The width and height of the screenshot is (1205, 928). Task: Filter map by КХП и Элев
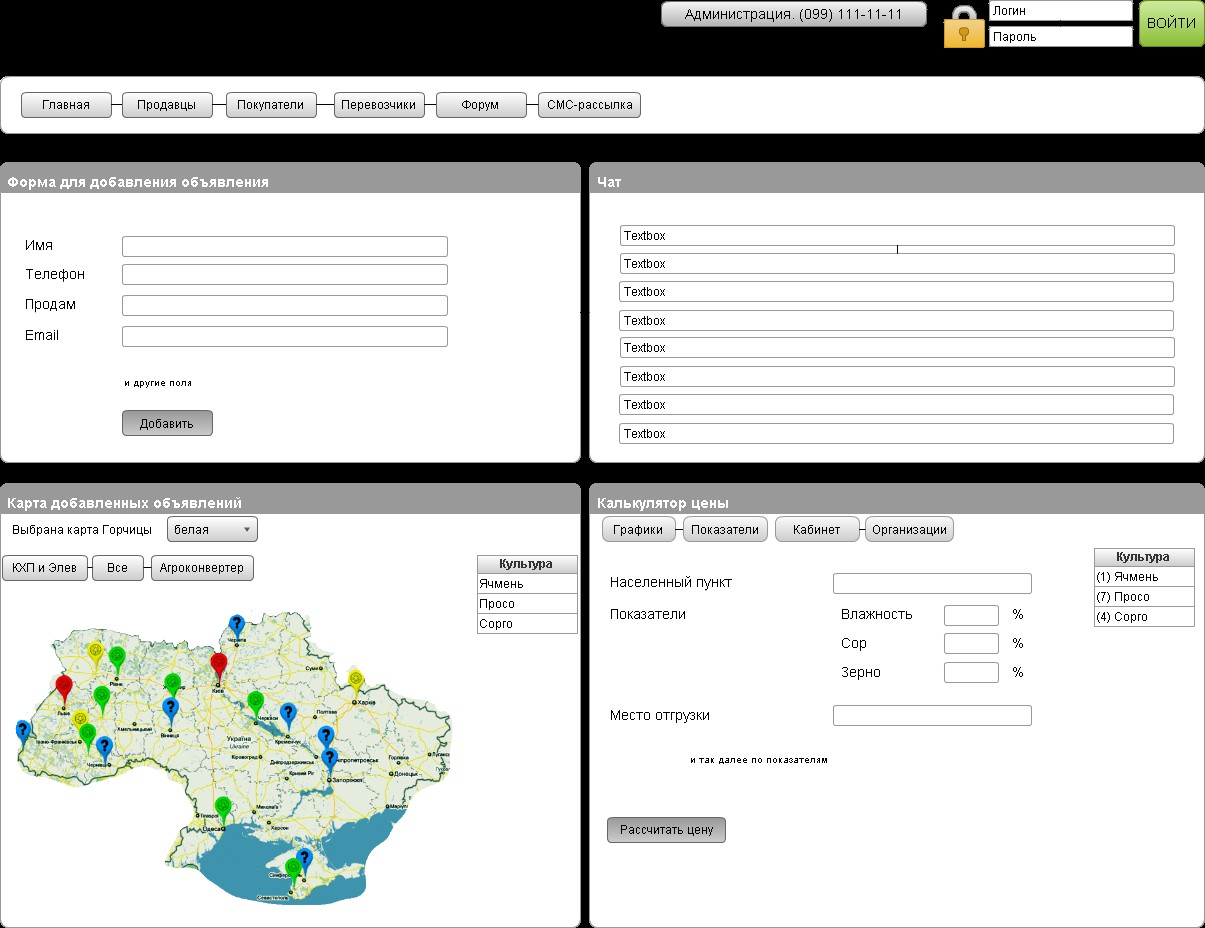(x=45, y=568)
